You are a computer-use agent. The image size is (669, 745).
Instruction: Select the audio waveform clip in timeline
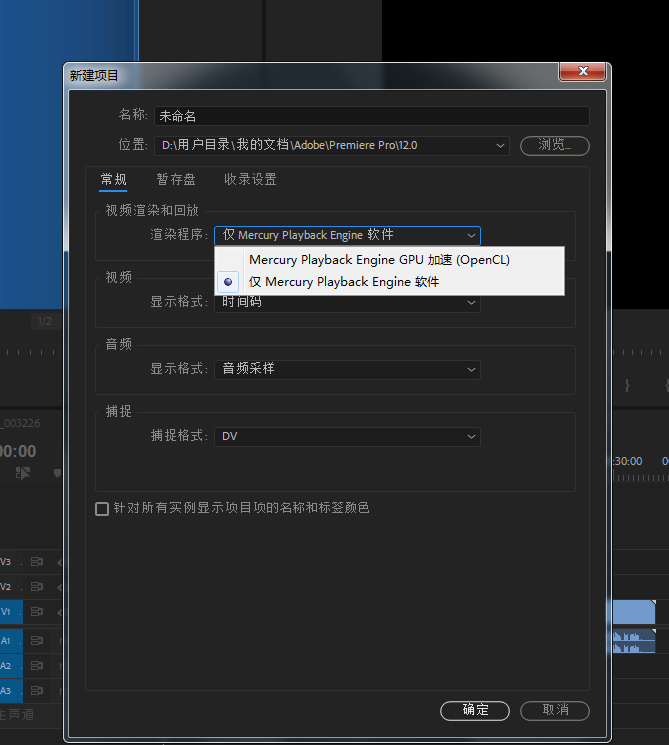tap(634, 641)
